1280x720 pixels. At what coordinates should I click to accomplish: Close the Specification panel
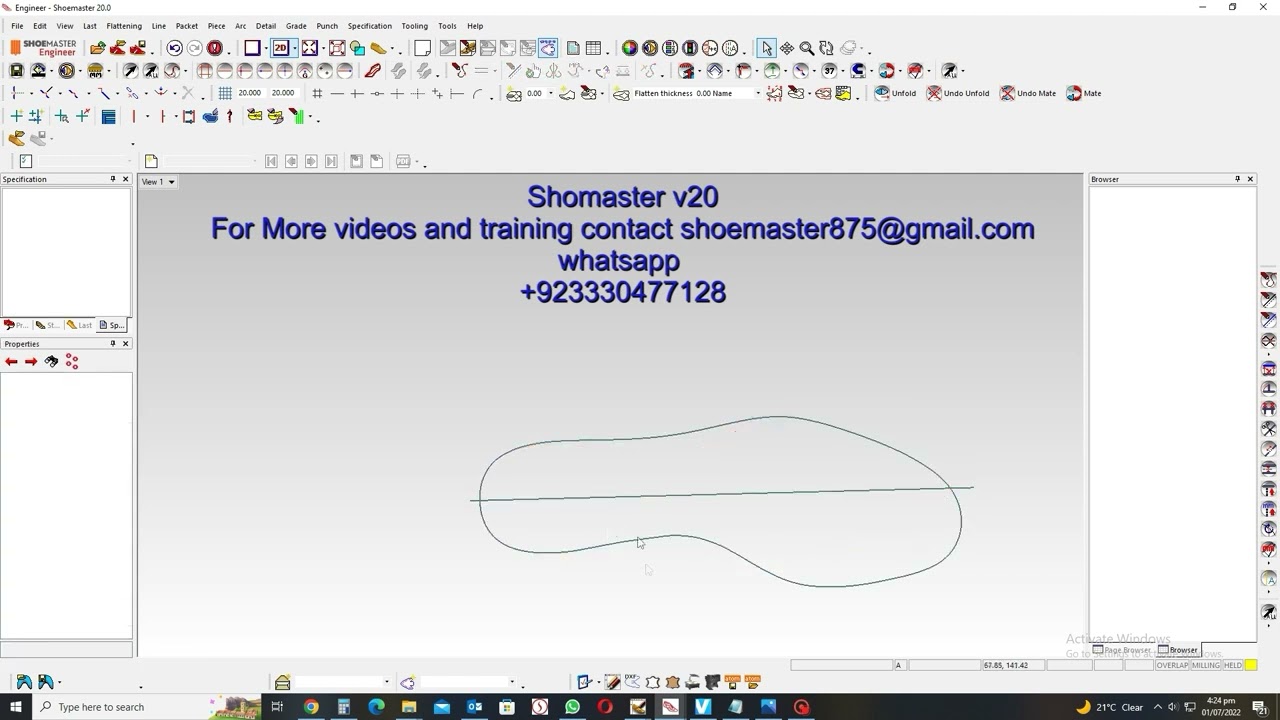[x=125, y=179]
